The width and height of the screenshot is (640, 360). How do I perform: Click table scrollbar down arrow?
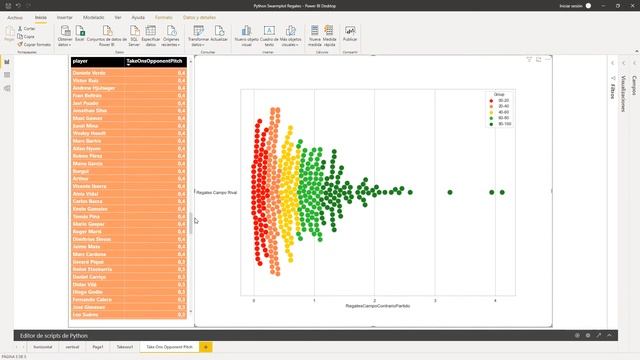point(191,311)
